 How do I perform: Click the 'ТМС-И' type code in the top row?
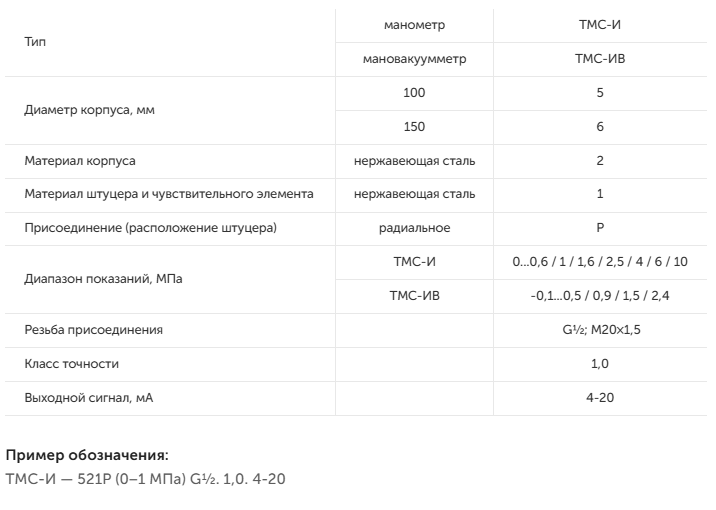(600, 25)
